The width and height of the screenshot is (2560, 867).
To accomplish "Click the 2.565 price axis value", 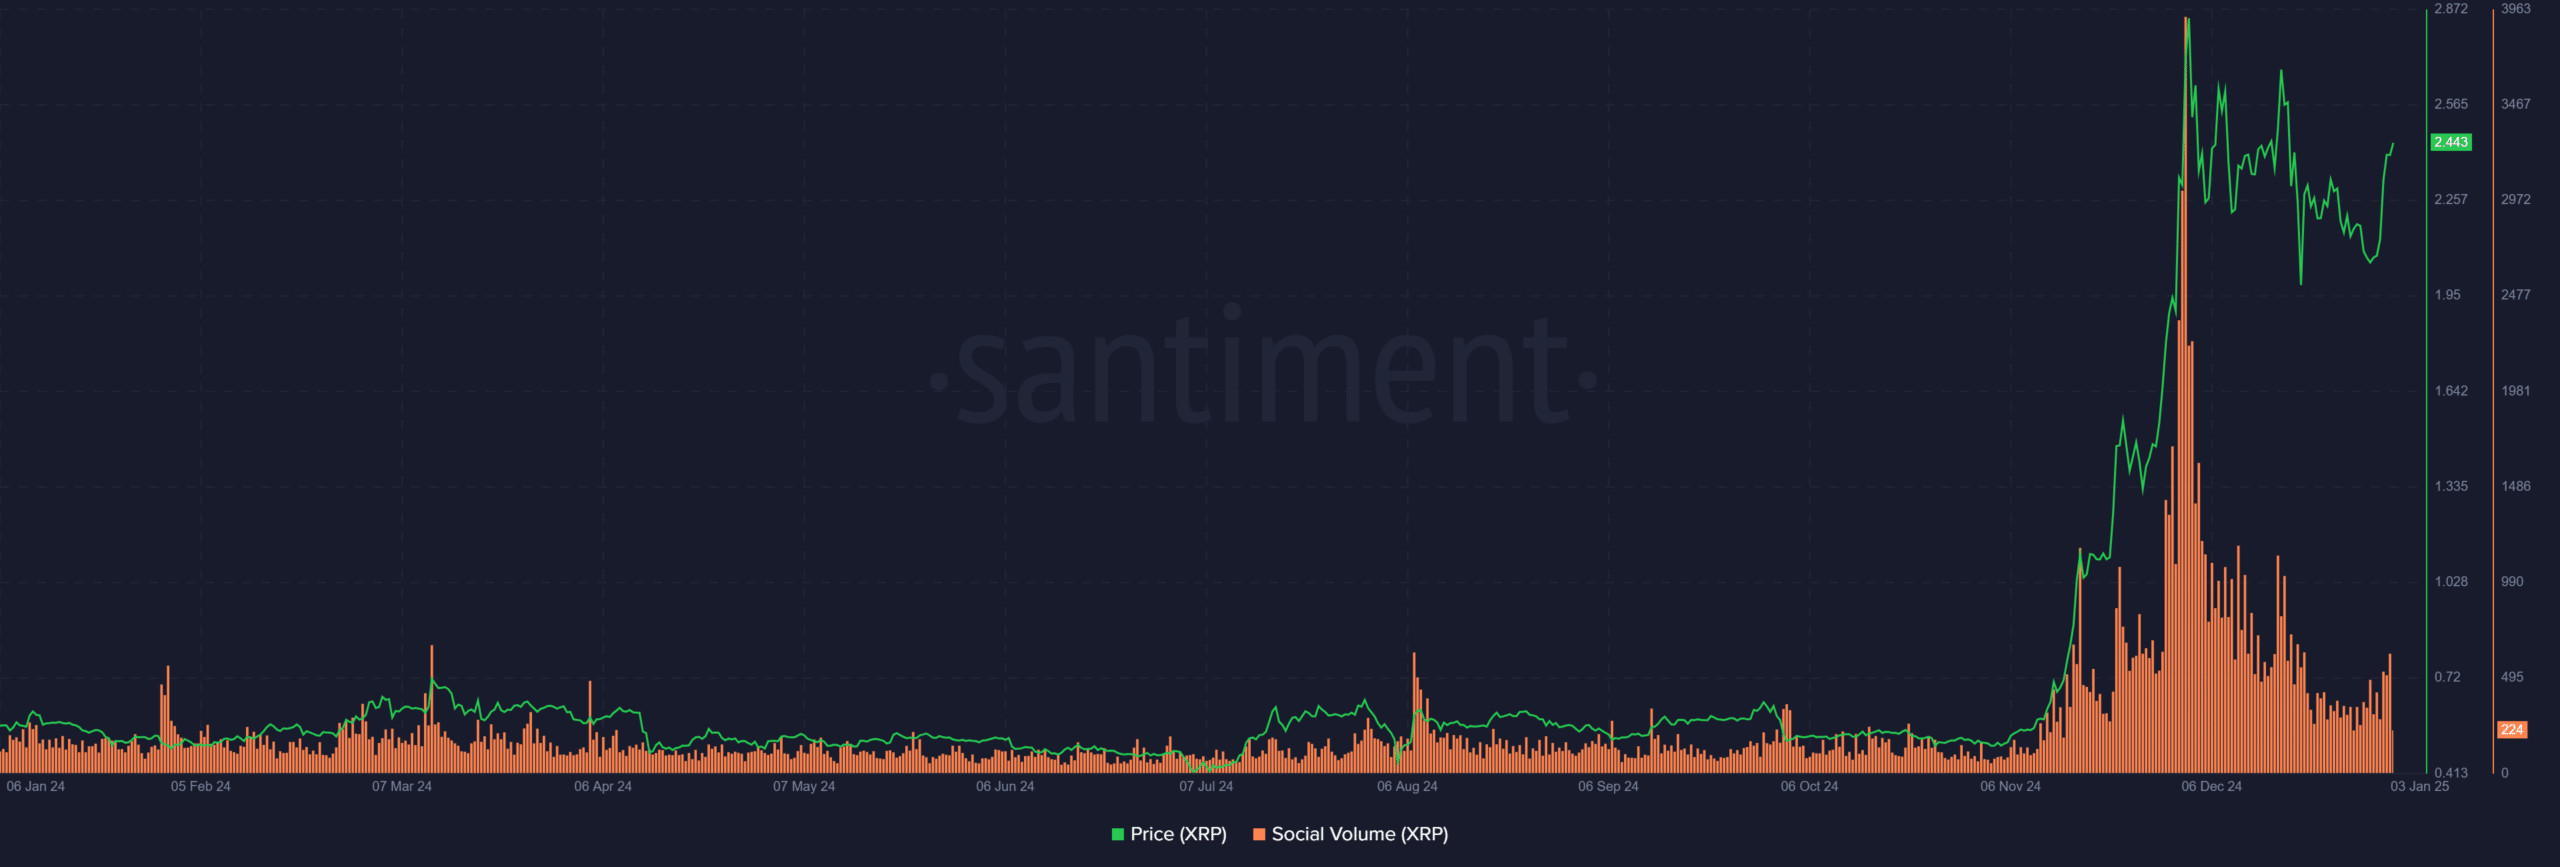I will (2451, 104).
